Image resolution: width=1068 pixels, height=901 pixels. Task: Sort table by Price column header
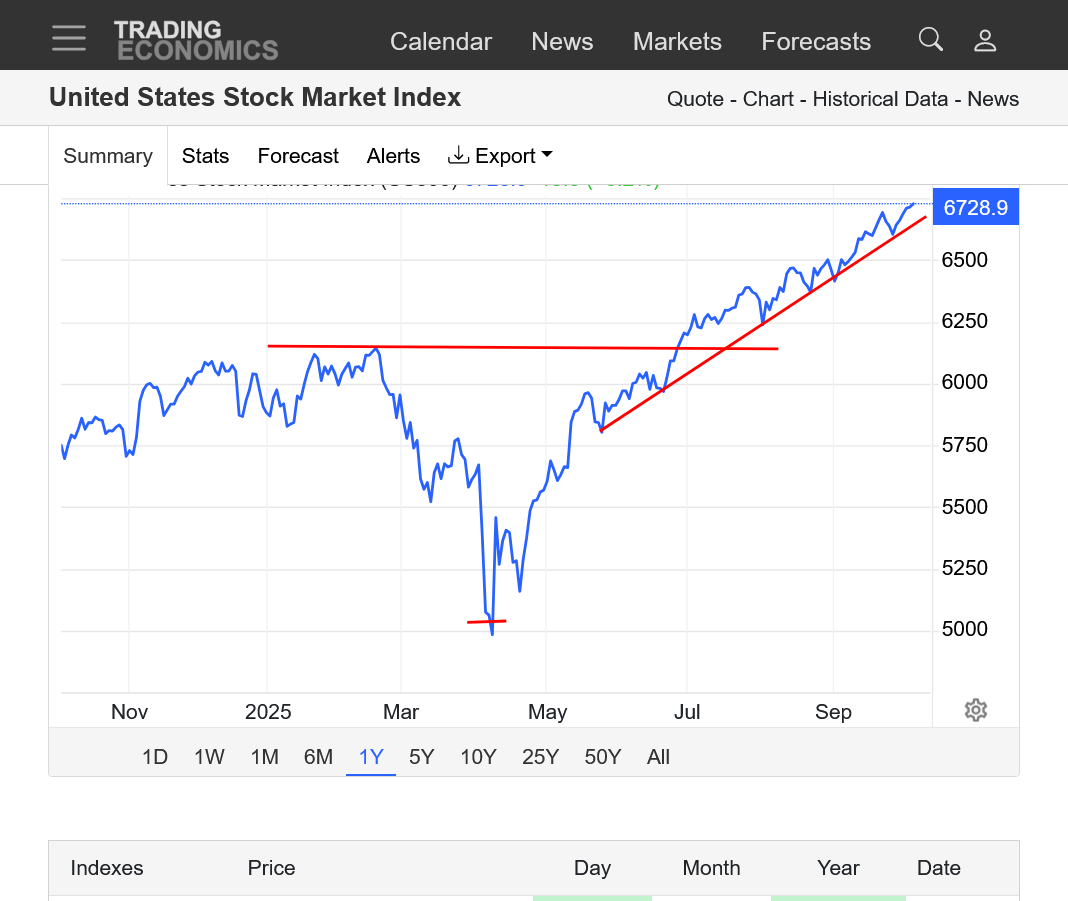(x=271, y=868)
